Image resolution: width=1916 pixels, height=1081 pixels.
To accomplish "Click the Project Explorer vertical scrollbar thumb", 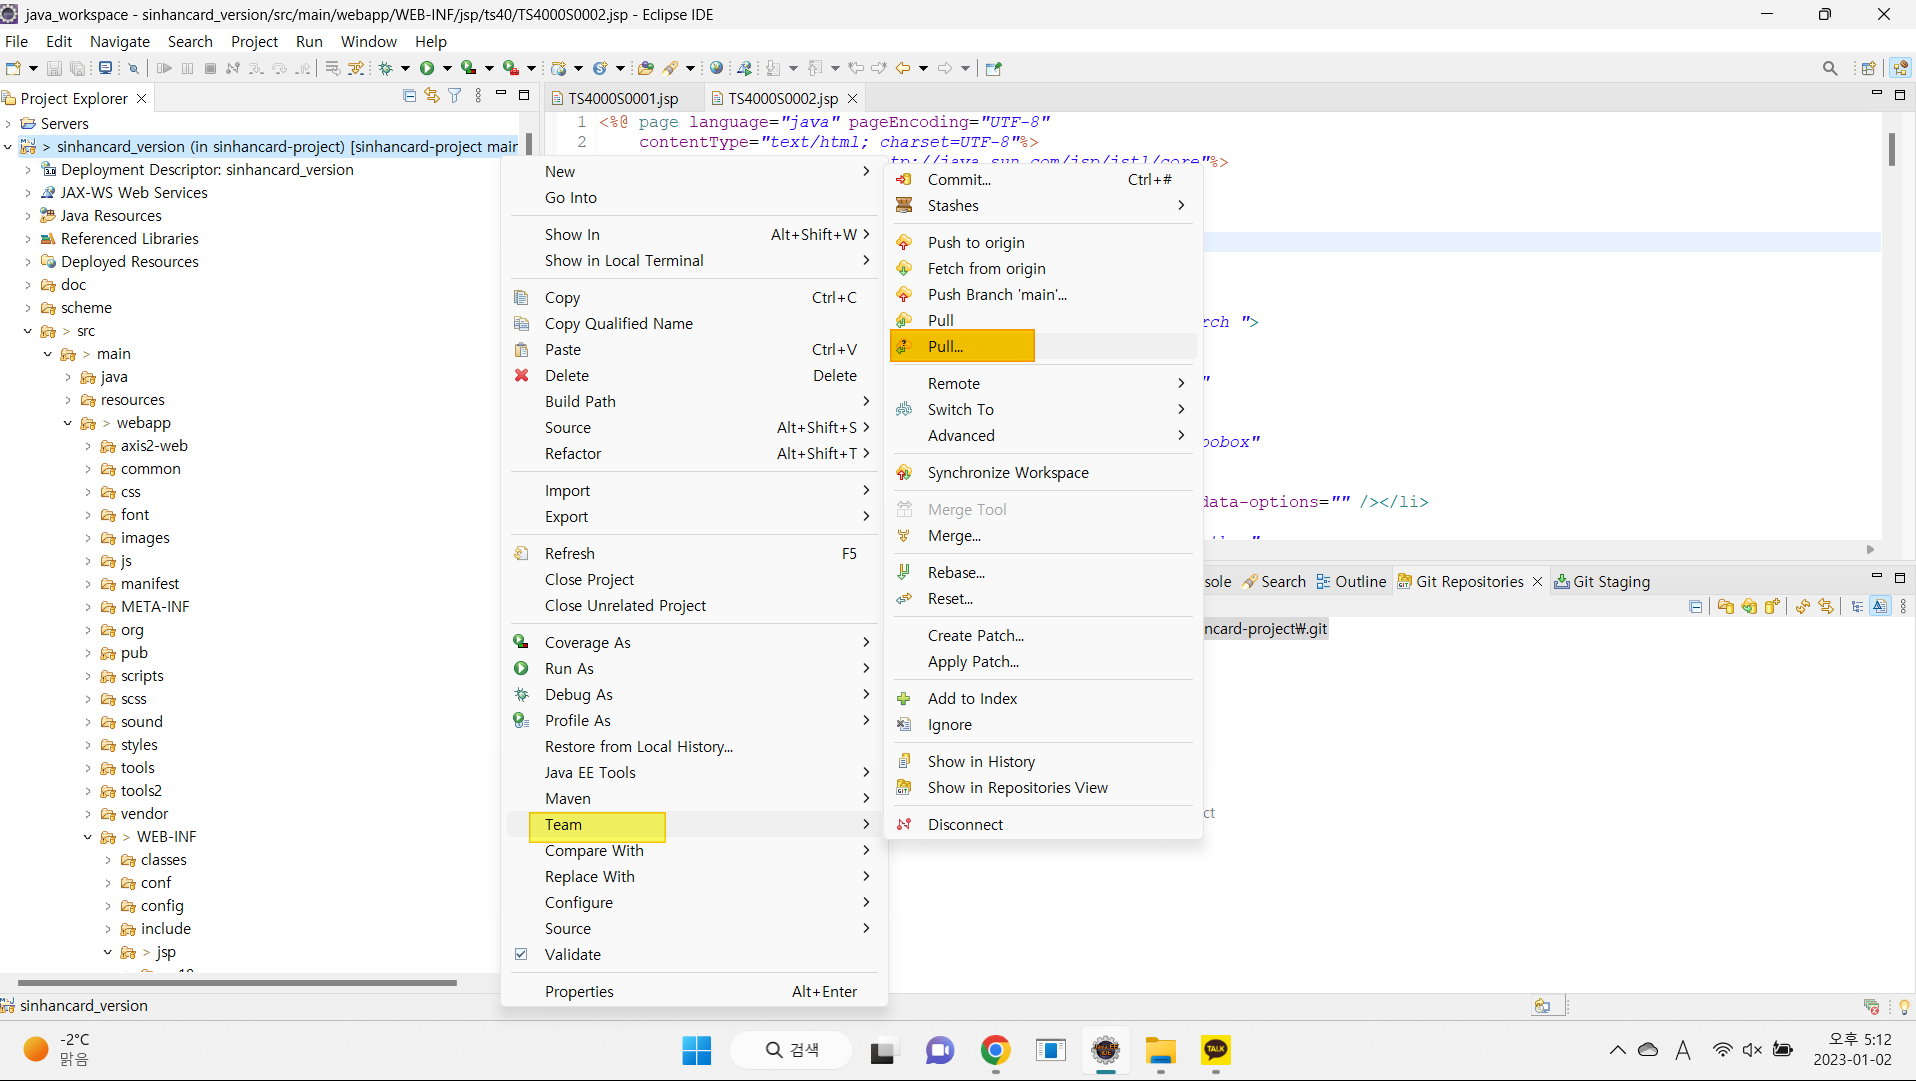I will point(527,144).
